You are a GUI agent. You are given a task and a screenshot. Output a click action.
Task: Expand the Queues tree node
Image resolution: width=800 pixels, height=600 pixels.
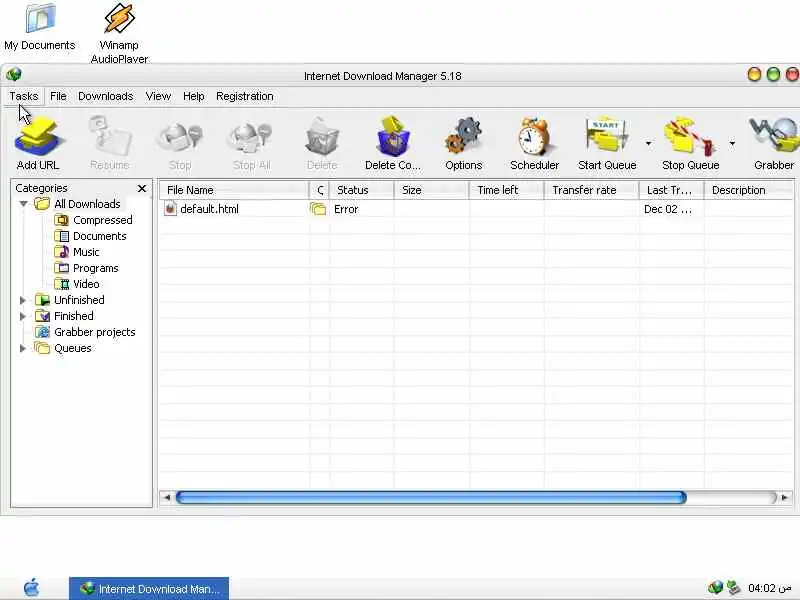23,348
